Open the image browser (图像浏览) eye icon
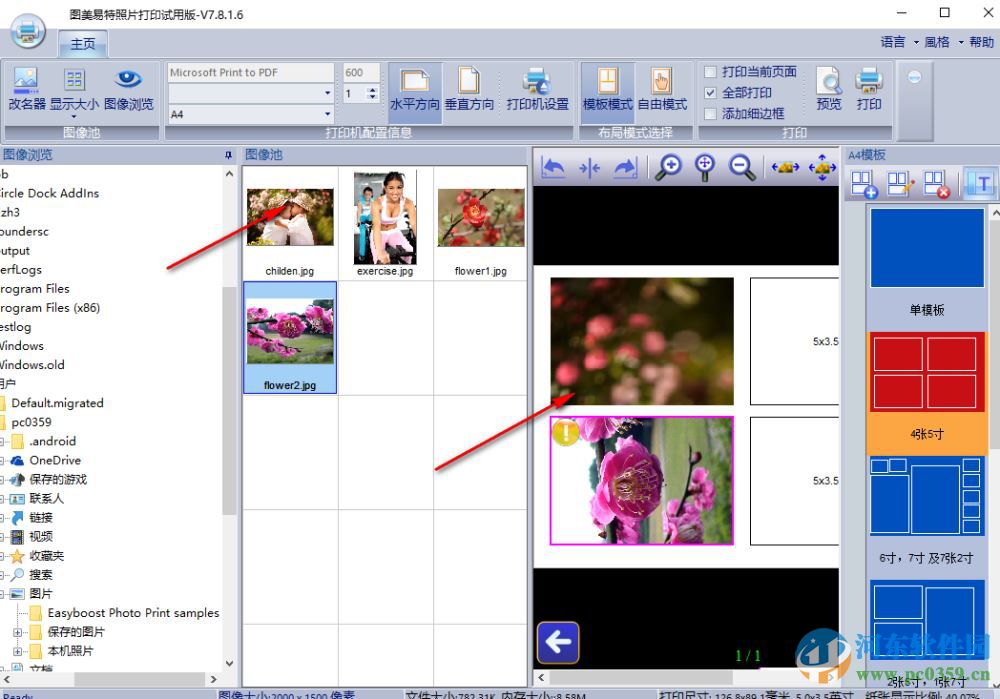 (x=129, y=89)
